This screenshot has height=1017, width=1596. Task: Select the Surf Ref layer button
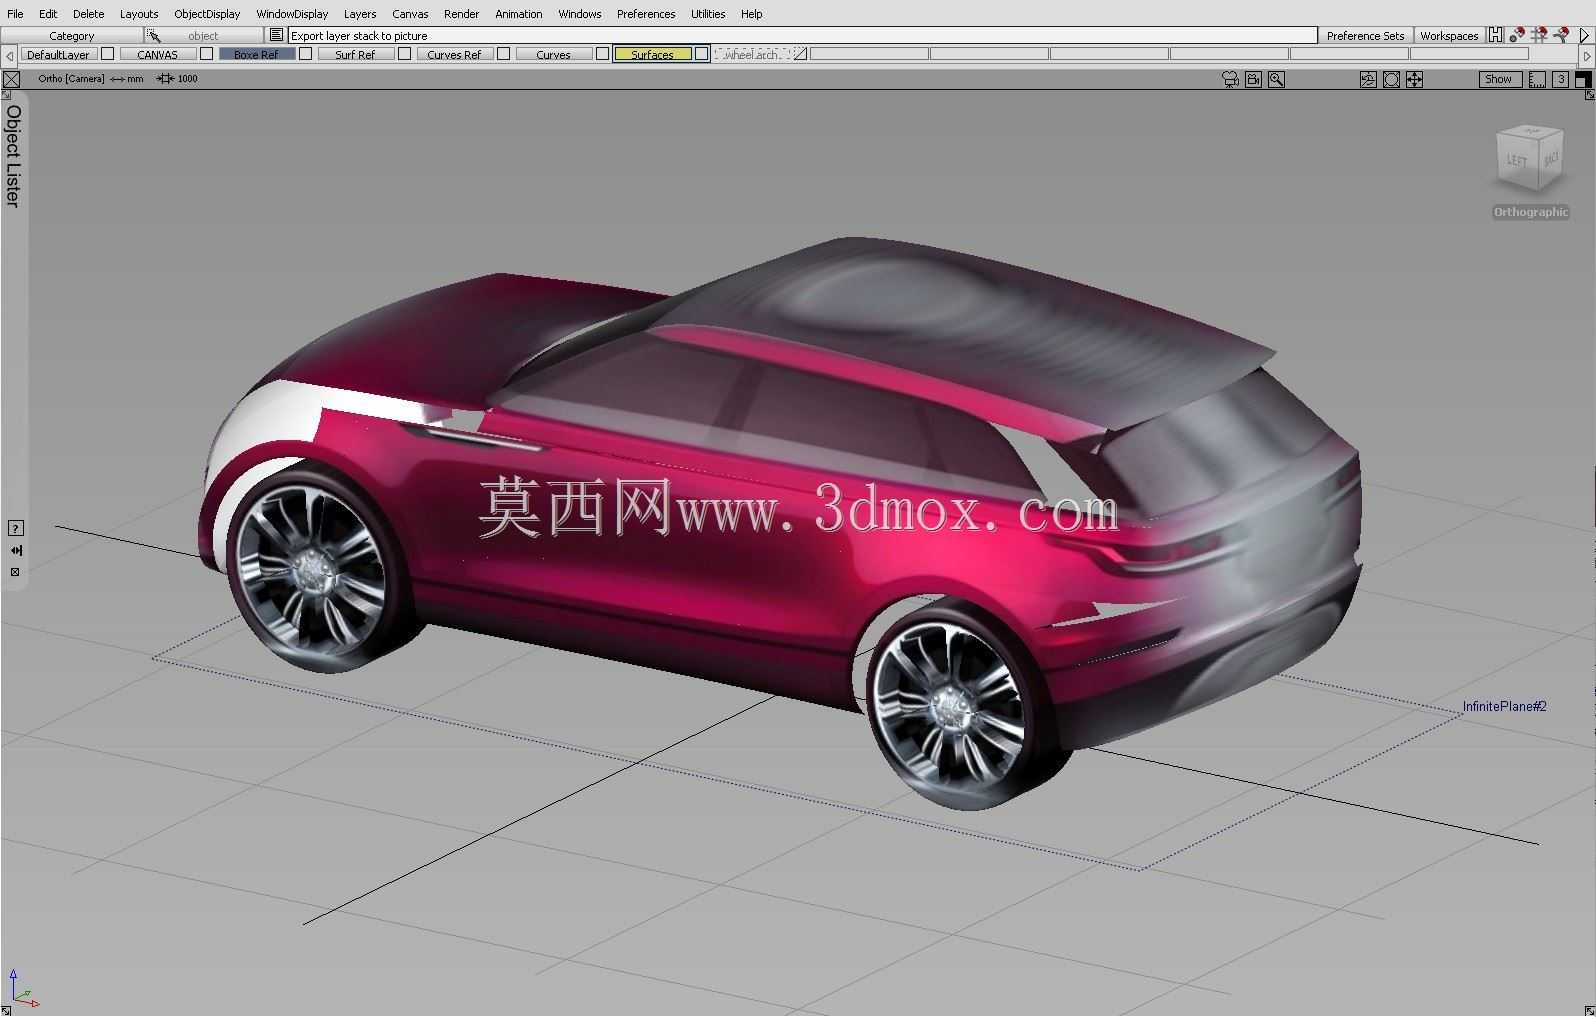coord(355,54)
